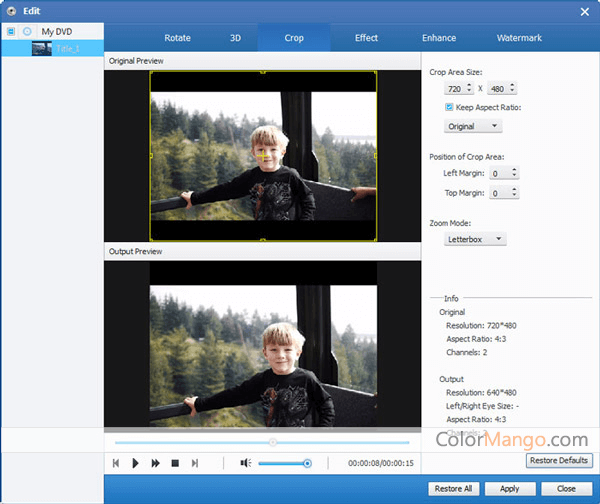
Task: Select the Title_1 video thumbnail
Action: 42,48
